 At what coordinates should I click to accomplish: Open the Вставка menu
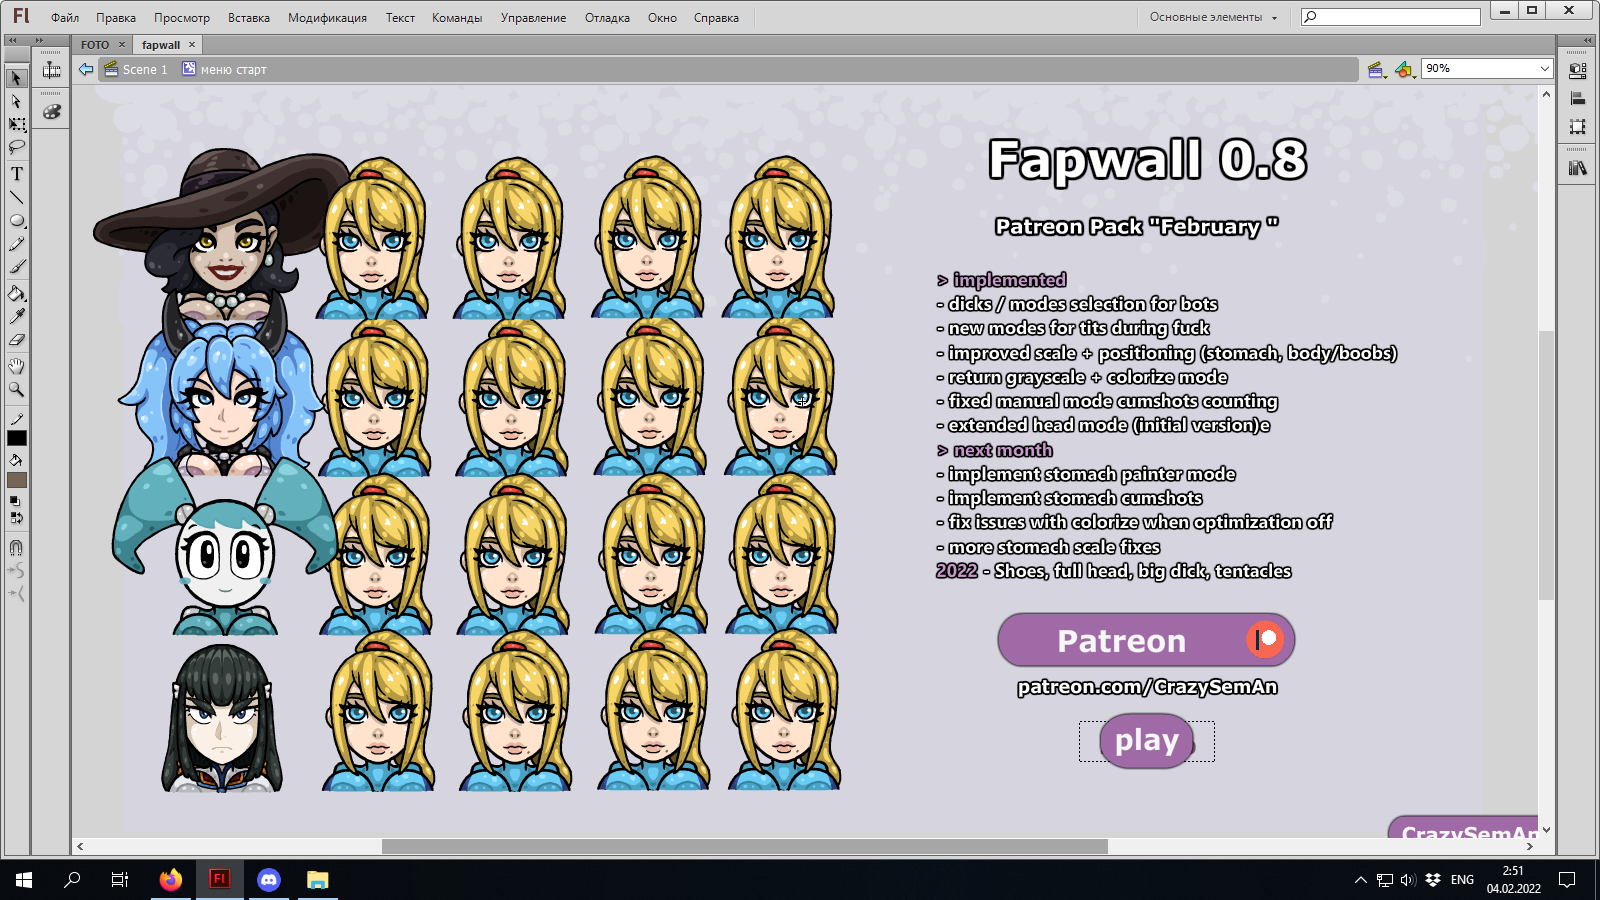[249, 18]
